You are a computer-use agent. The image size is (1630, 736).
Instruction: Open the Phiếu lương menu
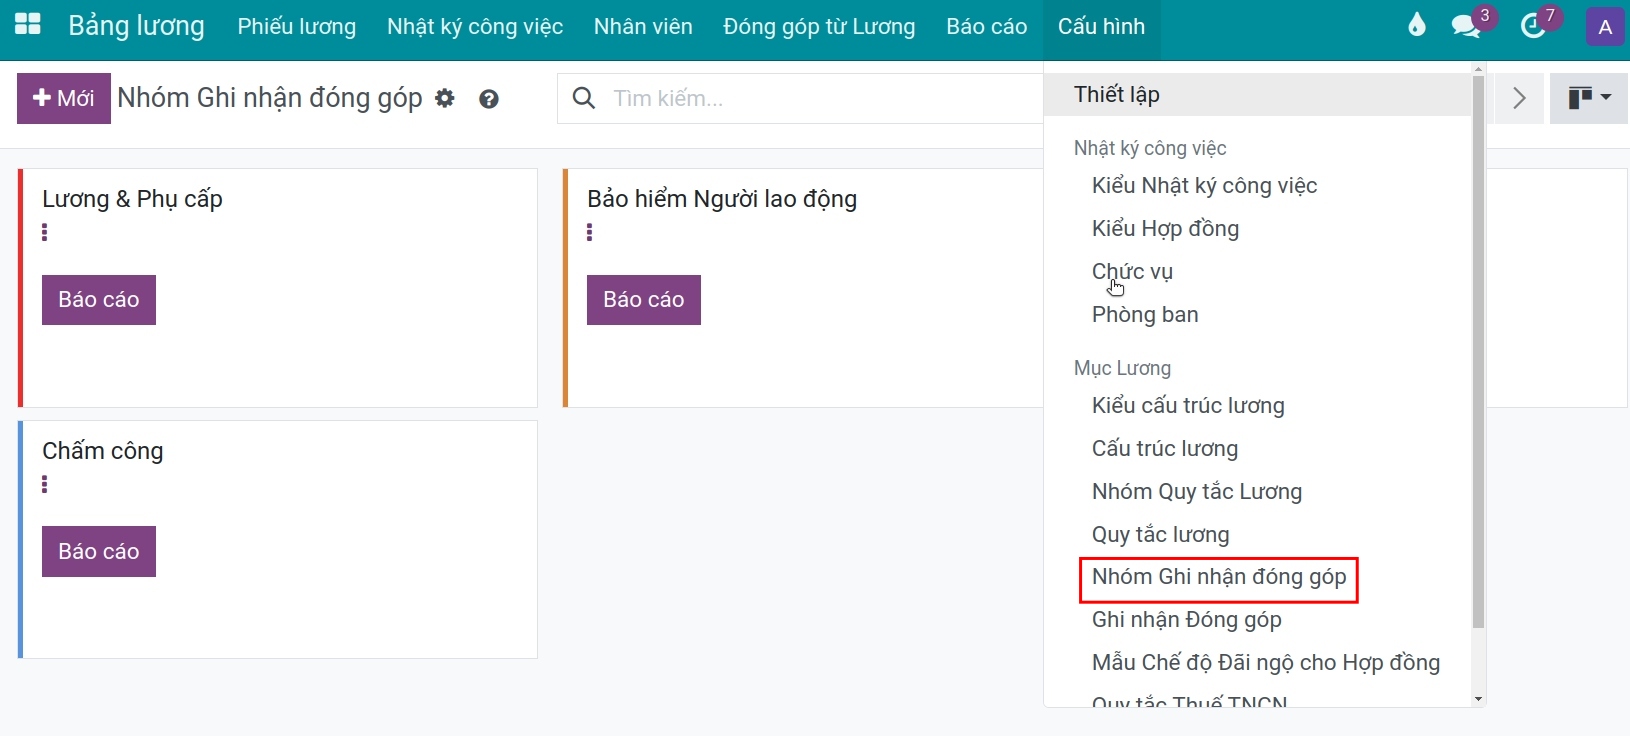pos(297,27)
